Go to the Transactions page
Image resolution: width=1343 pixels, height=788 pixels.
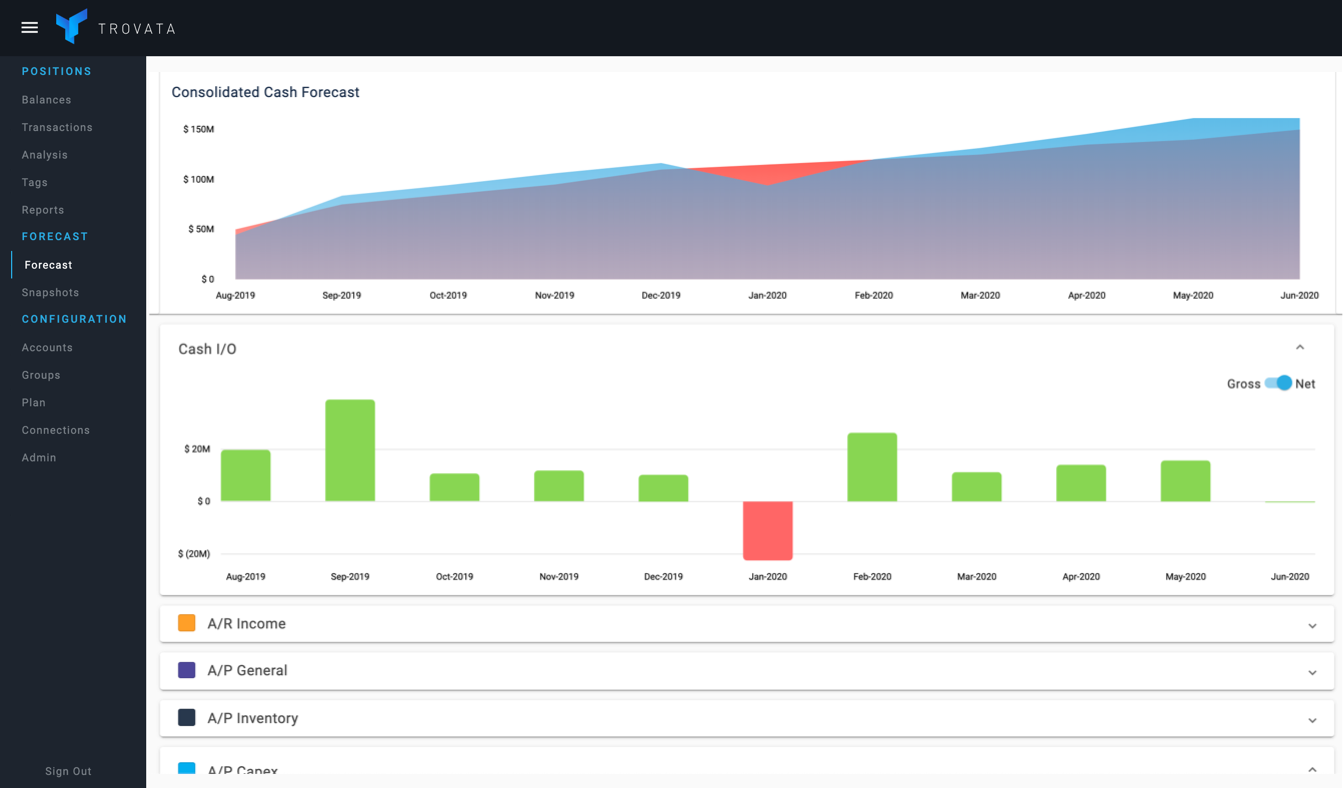tap(57, 127)
